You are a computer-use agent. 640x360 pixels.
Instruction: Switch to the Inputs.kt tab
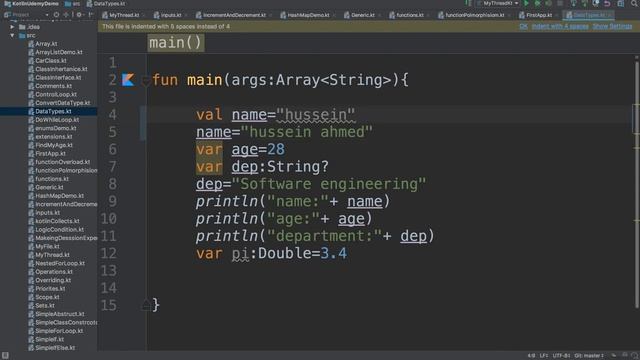point(170,15)
